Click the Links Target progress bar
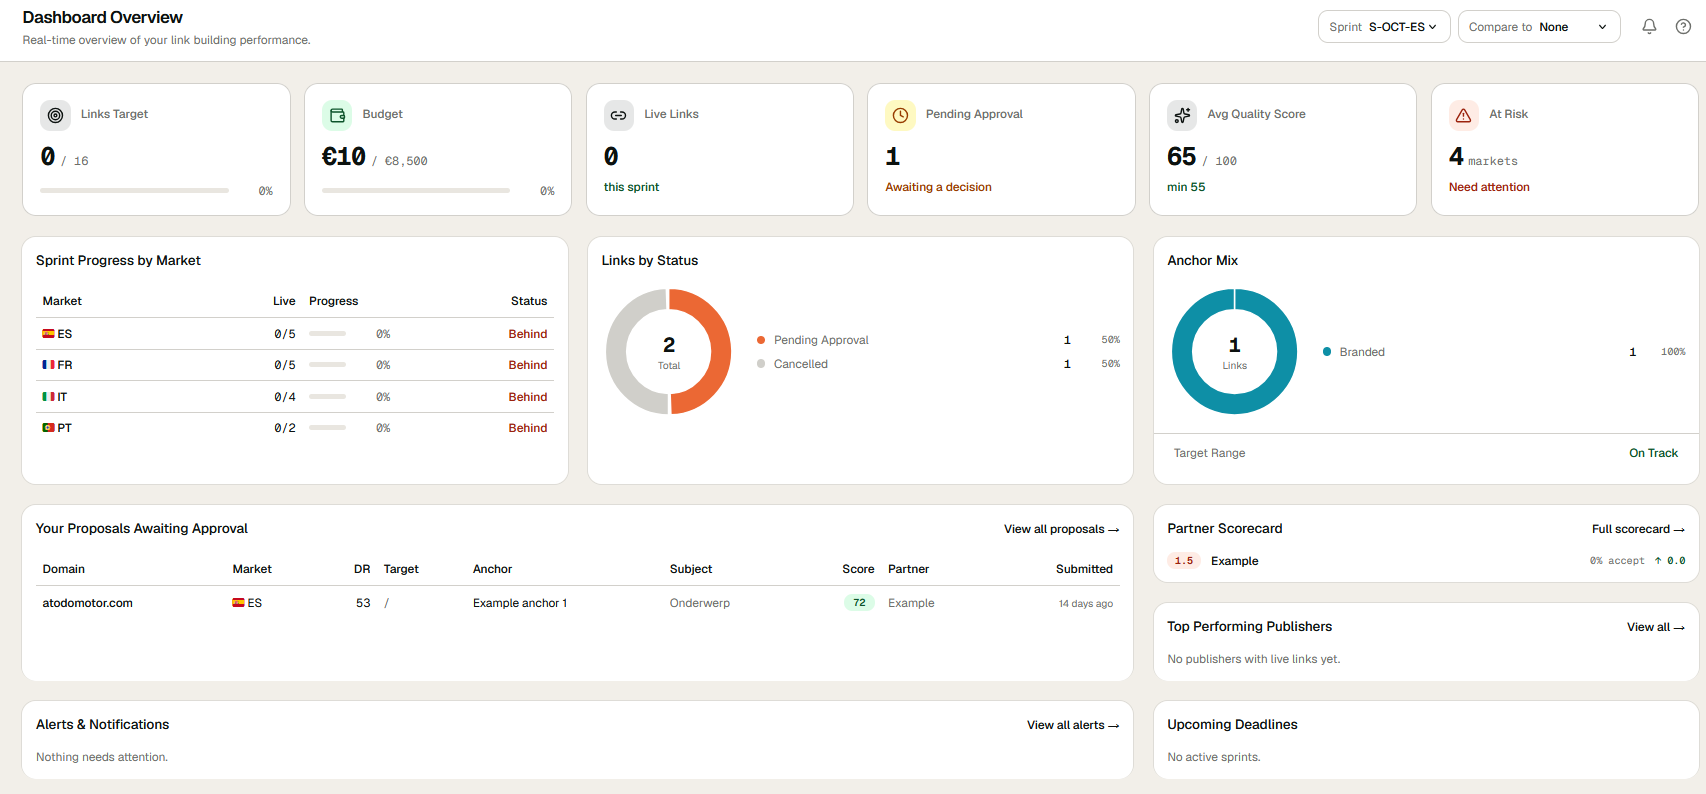This screenshot has height=794, width=1706. [x=134, y=190]
